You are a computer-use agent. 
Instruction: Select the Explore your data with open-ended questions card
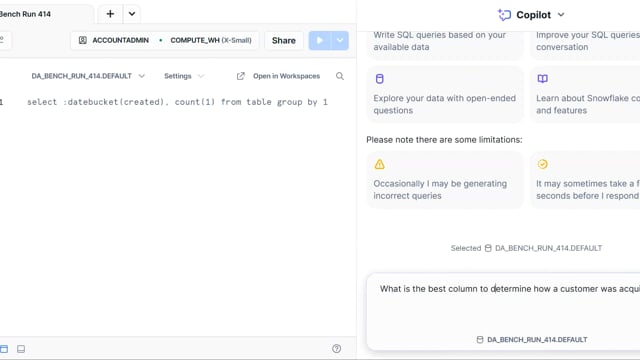[x=445, y=95]
